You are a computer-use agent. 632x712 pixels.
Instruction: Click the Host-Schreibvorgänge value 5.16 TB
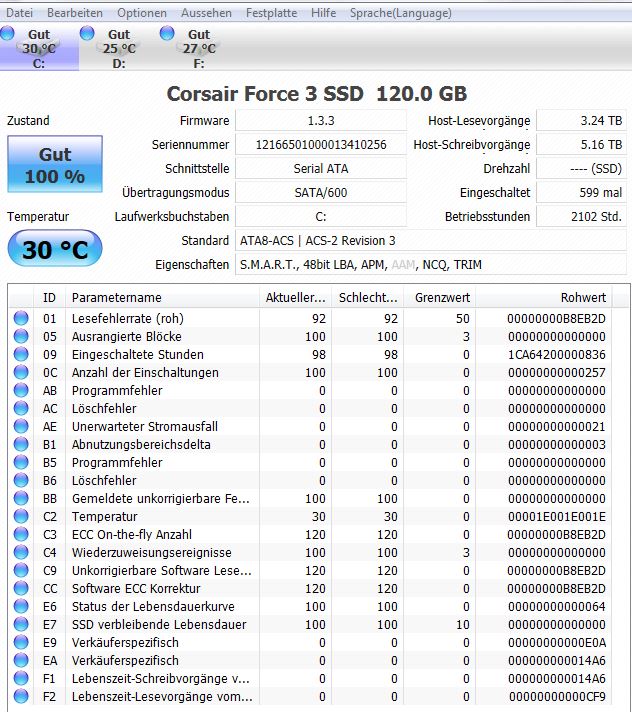tap(582, 145)
